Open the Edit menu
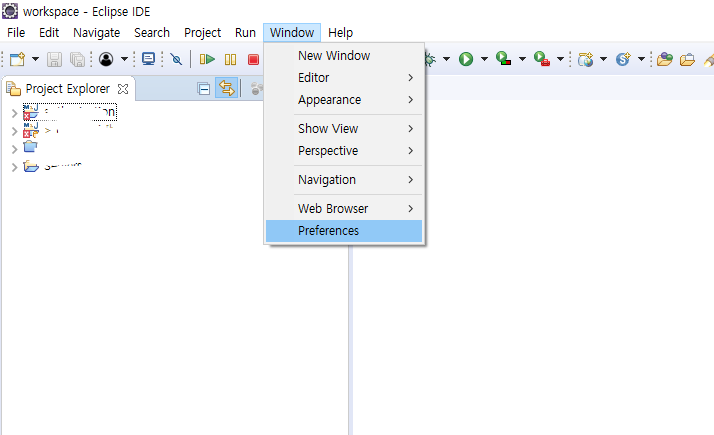The image size is (714, 435). point(49,33)
